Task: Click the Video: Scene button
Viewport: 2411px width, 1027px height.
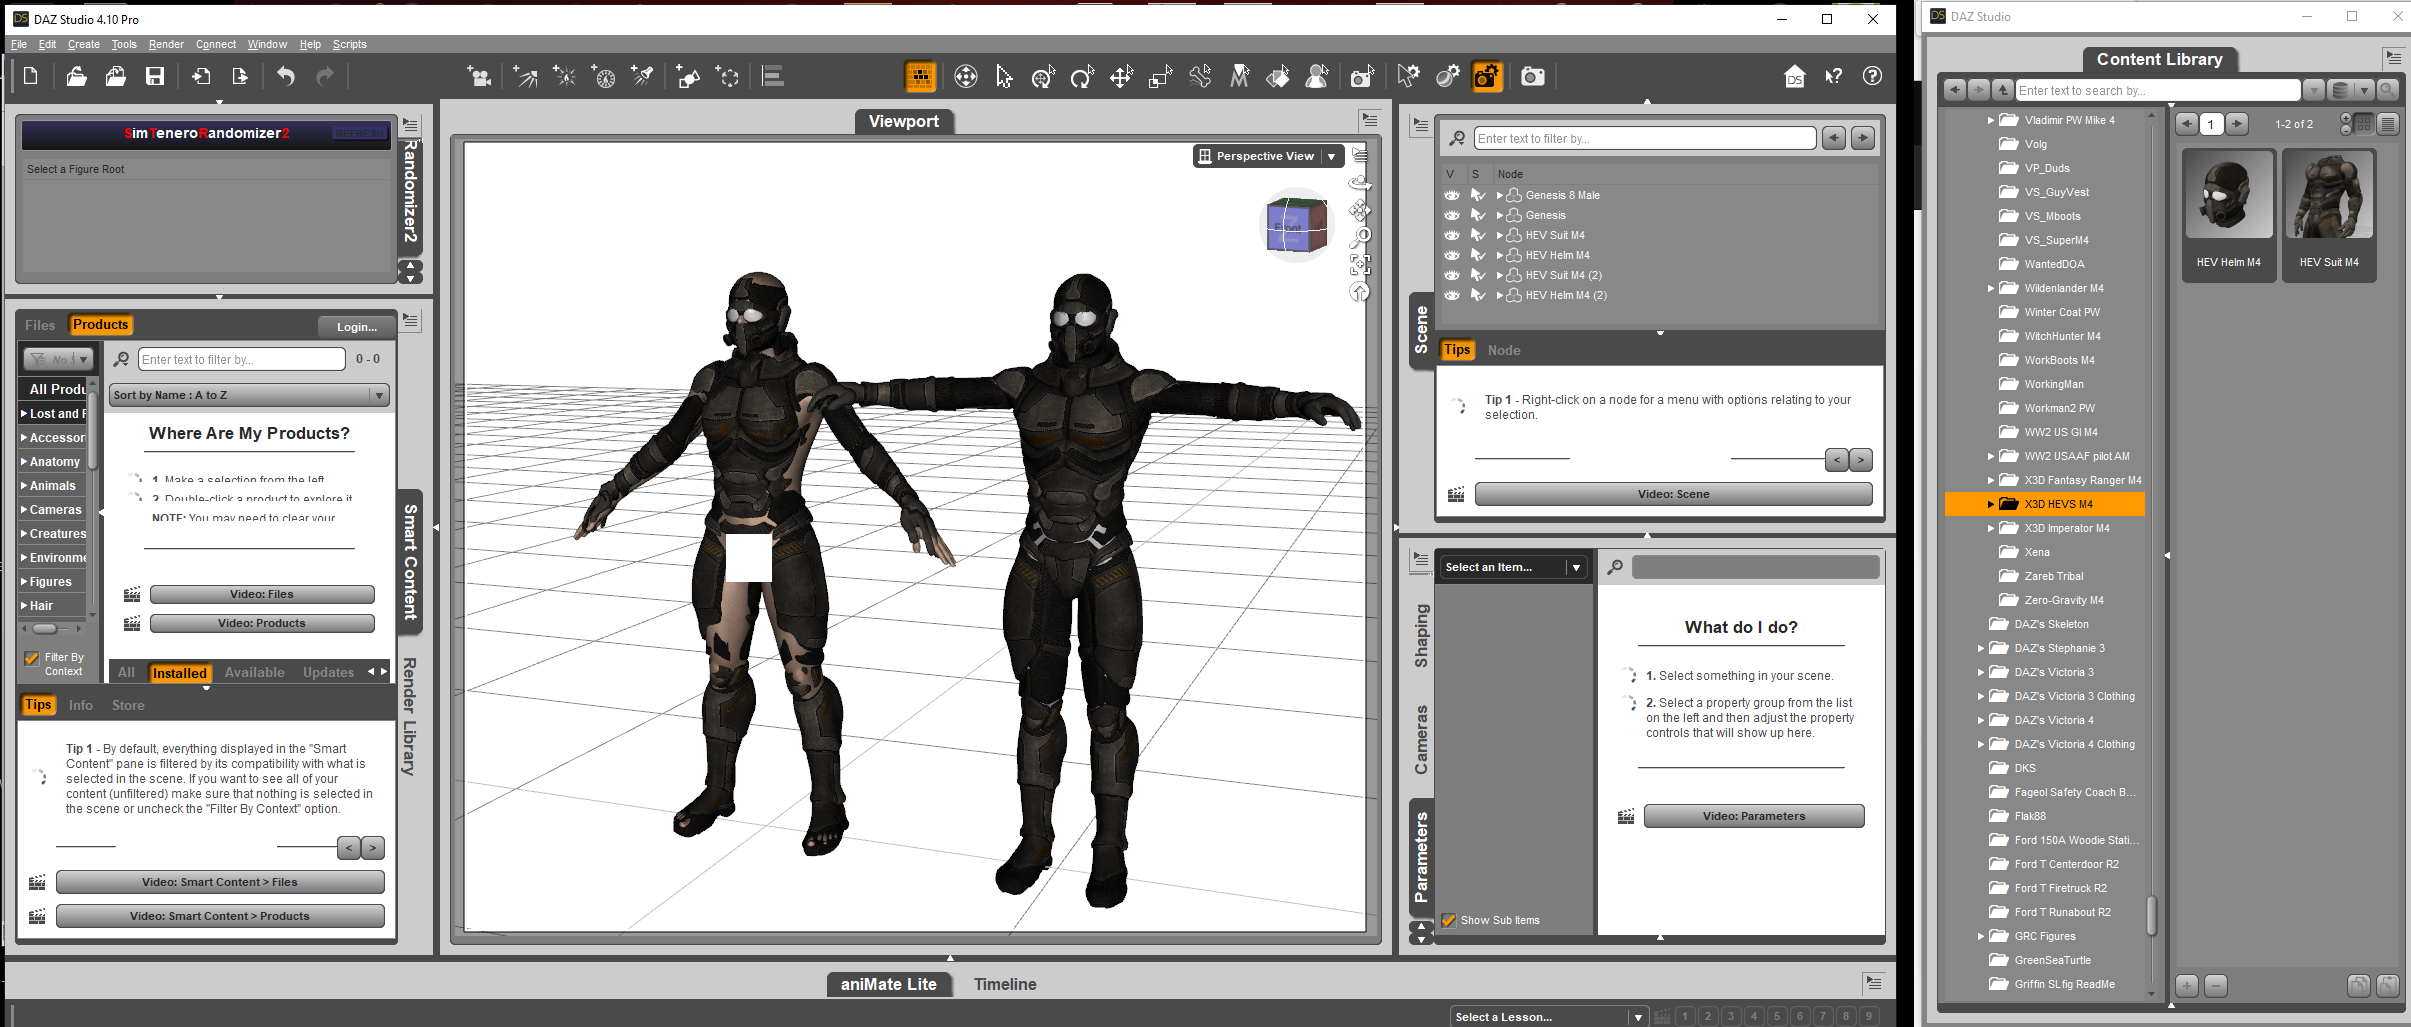Action: click(1673, 494)
